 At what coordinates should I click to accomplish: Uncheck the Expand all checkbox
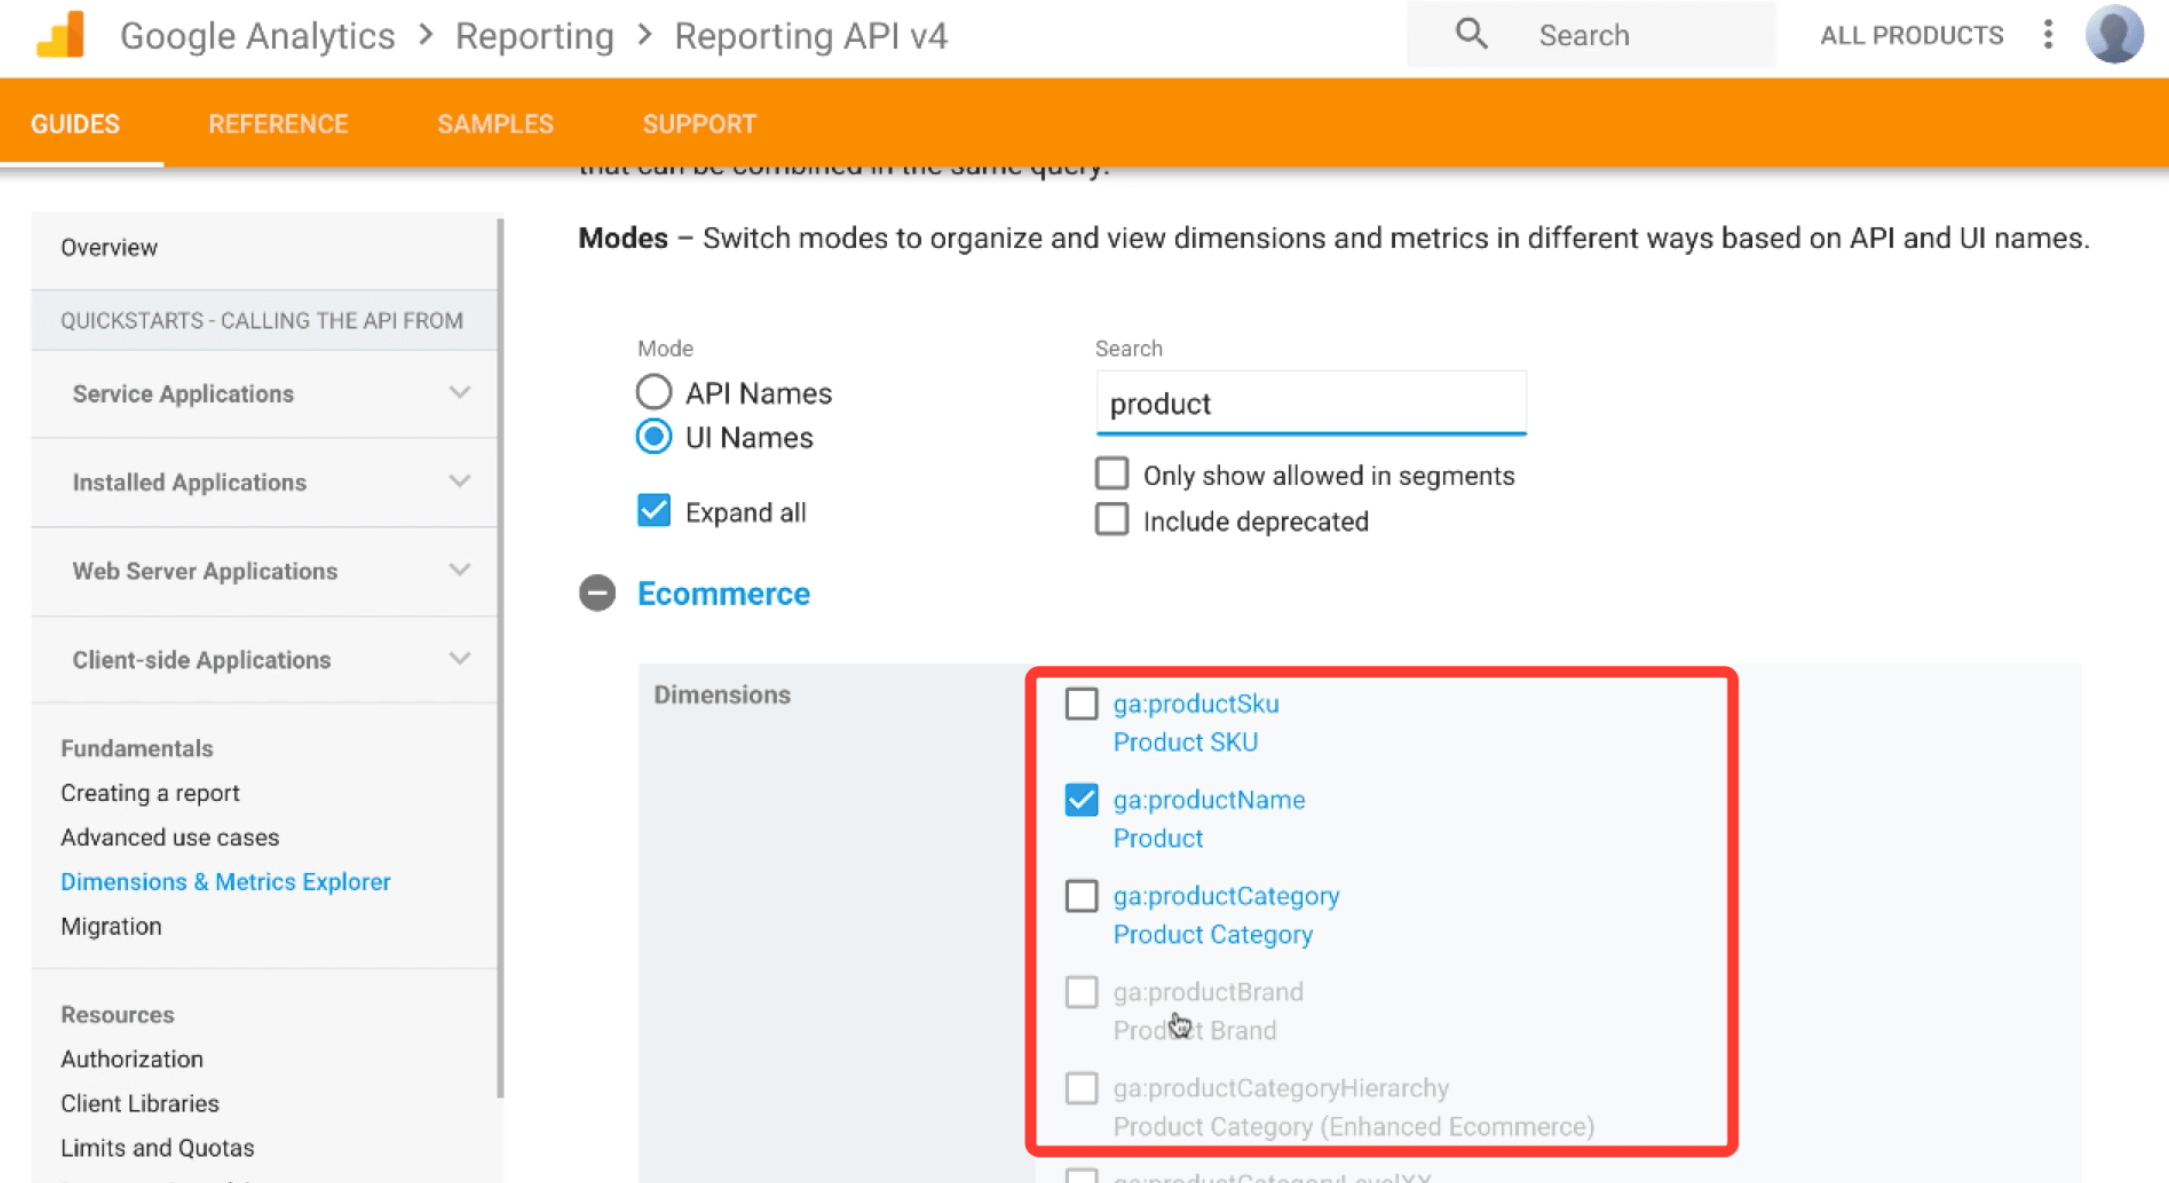[x=654, y=511]
